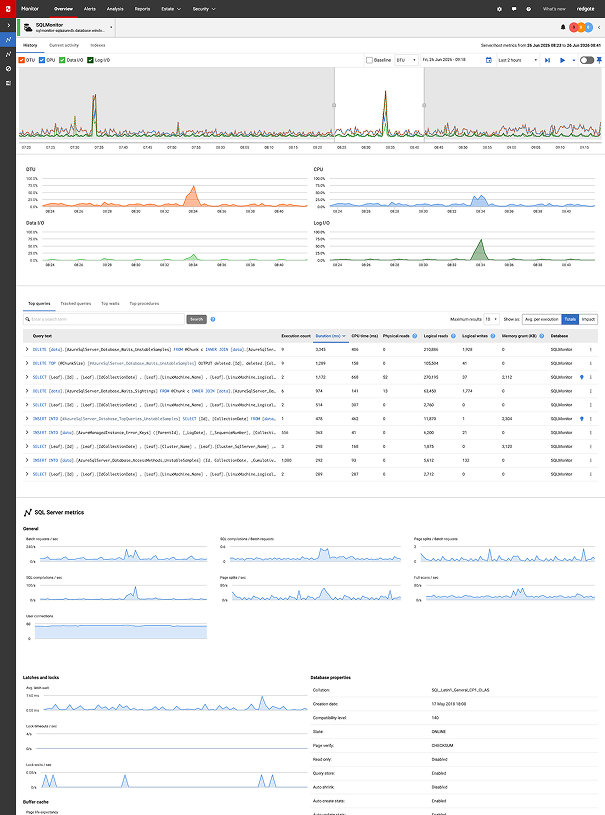This screenshot has height=815, width=605.
Task: Click the Redgate logo icon
Action: pyautogui.click(x=8, y=9)
